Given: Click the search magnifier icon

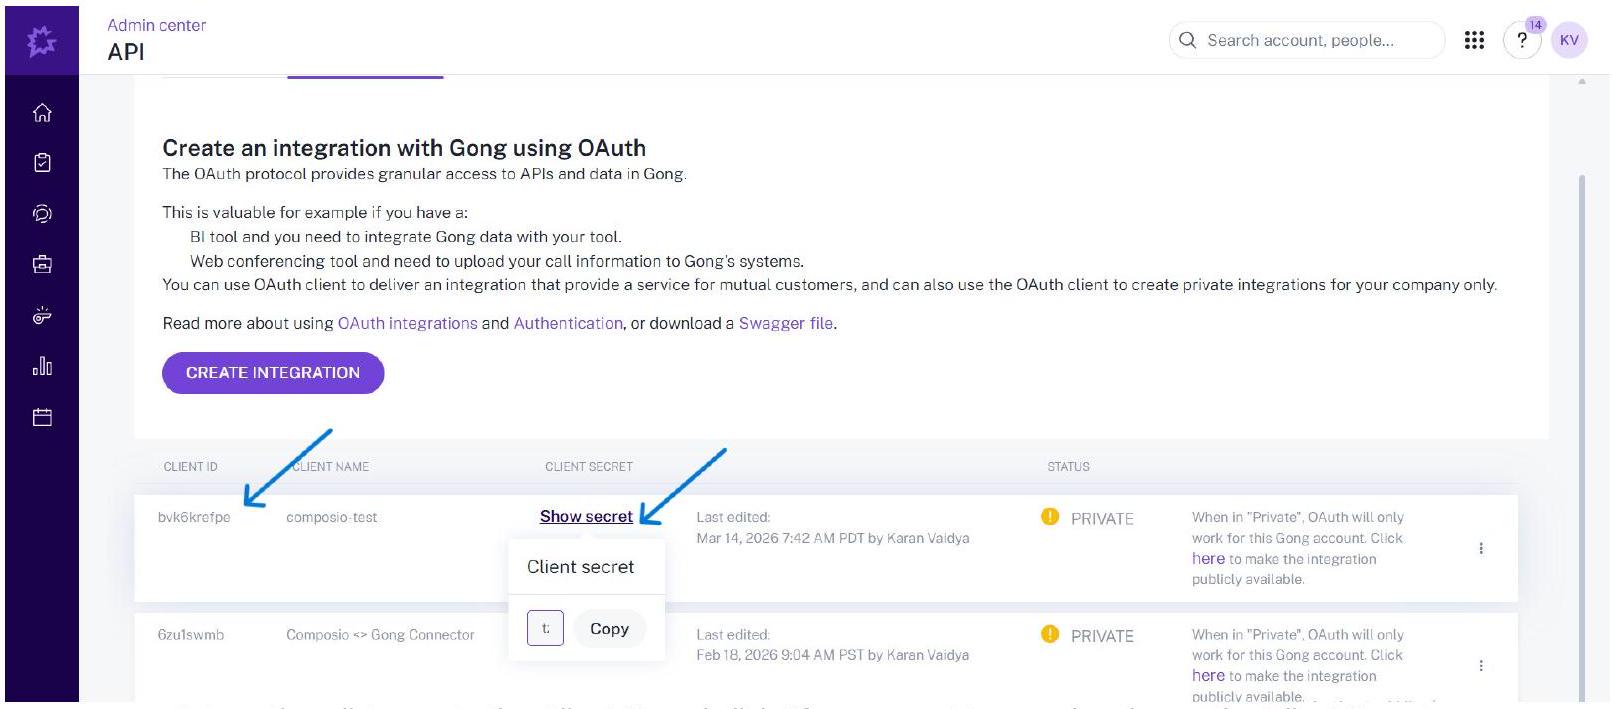Looking at the screenshot, I should [1187, 40].
